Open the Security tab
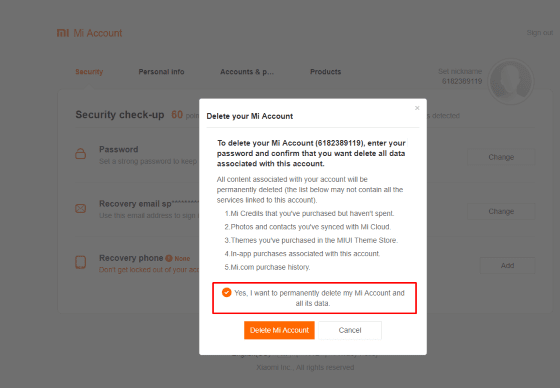The image size is (560, 388). click(89, 72)
